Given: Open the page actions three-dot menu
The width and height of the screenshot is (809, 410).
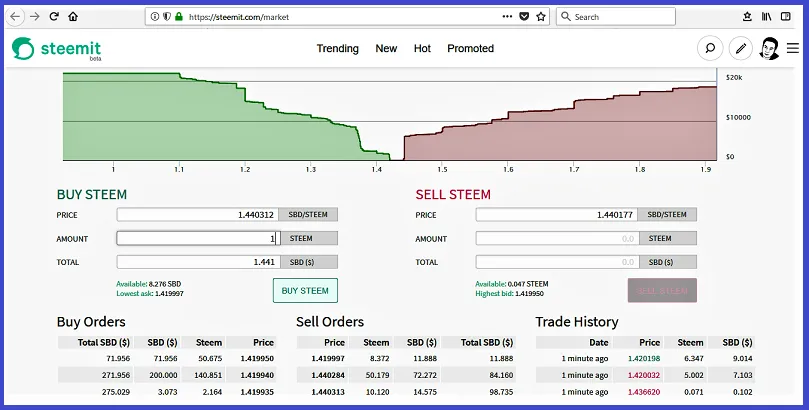Looking at the screenshot, I should 507,17.
